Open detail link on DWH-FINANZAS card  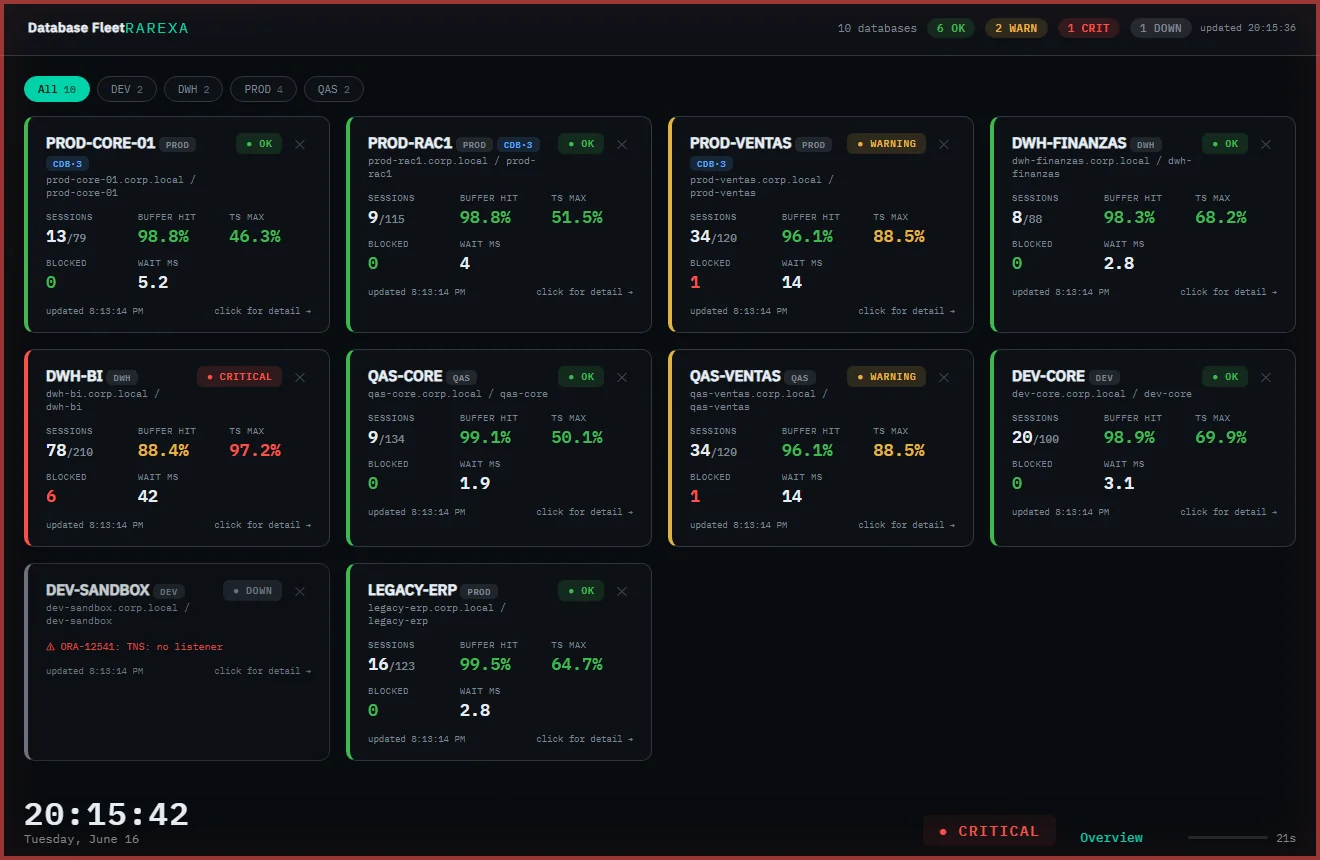1229,292
